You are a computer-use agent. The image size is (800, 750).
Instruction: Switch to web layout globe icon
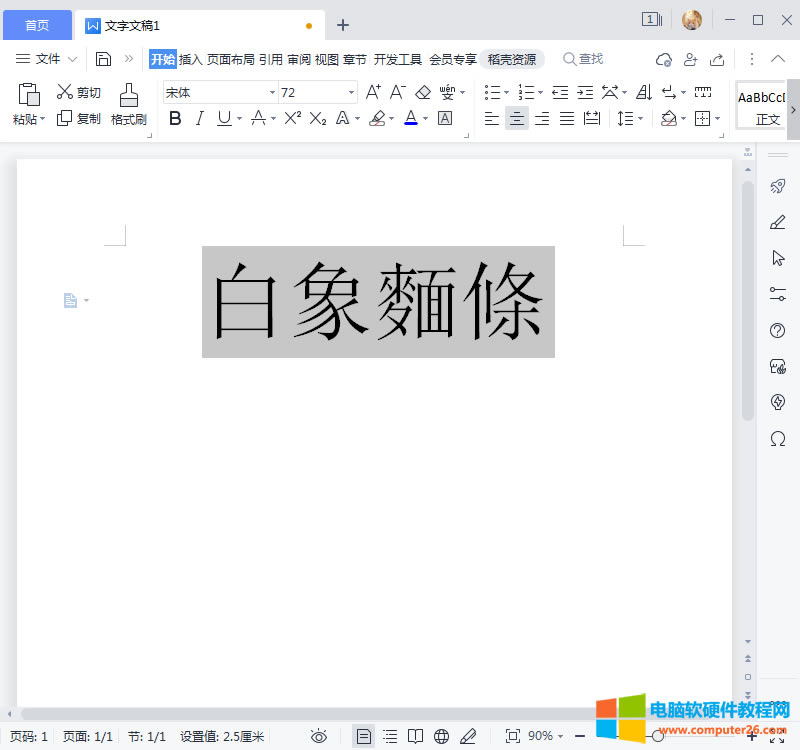pyautogui.click(x=442, y=737)
